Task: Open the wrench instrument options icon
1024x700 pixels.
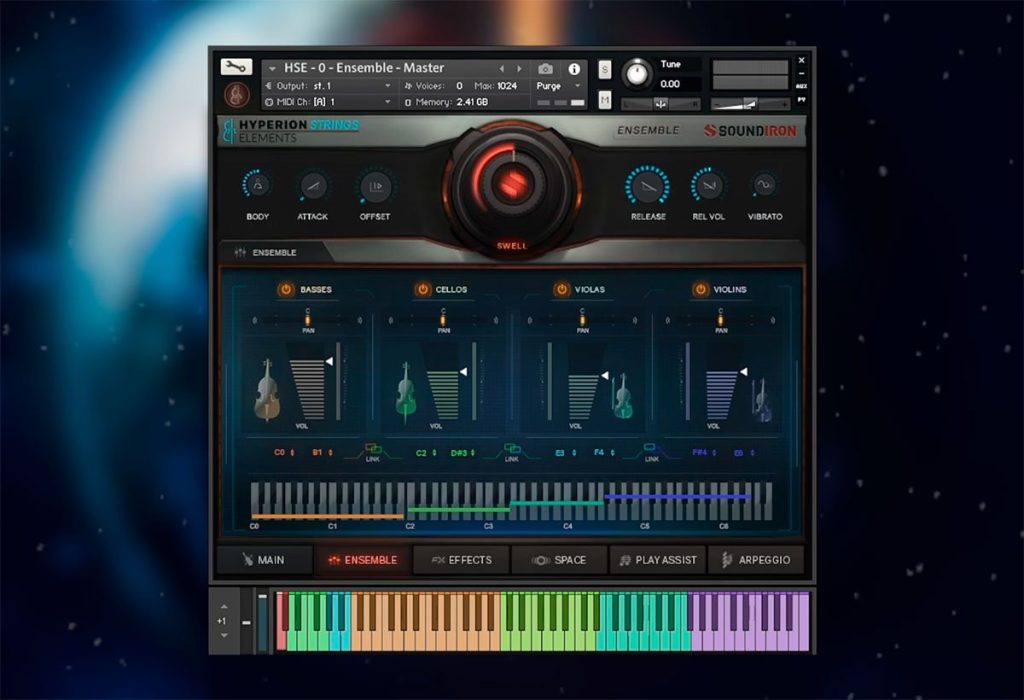Action: (x=236, y=67)
